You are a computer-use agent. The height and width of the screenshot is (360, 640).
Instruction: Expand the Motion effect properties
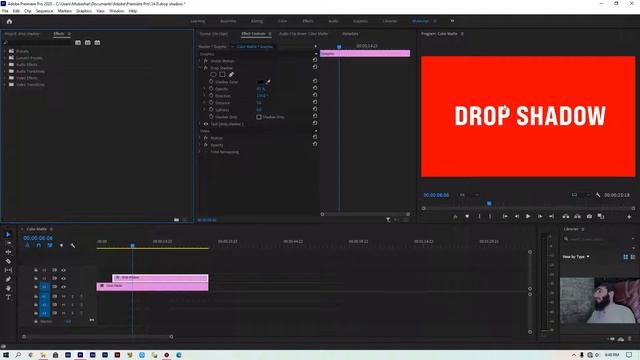point(200,138)
